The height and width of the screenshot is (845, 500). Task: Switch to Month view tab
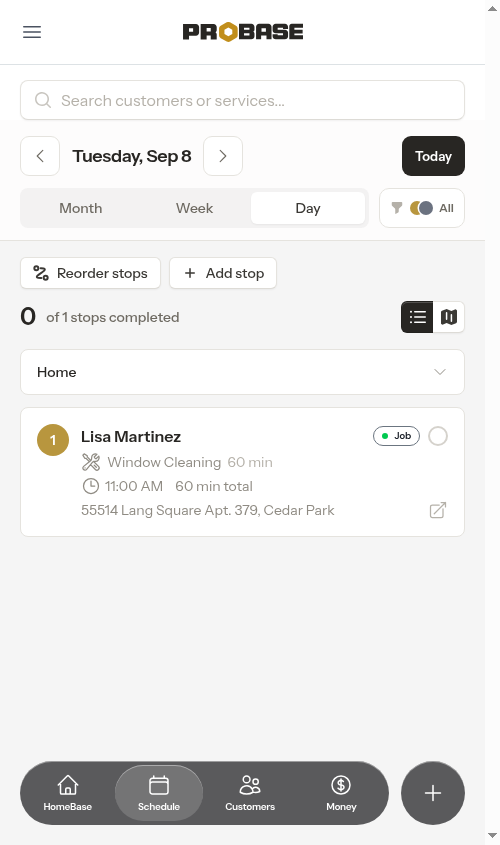pos(81,208)
